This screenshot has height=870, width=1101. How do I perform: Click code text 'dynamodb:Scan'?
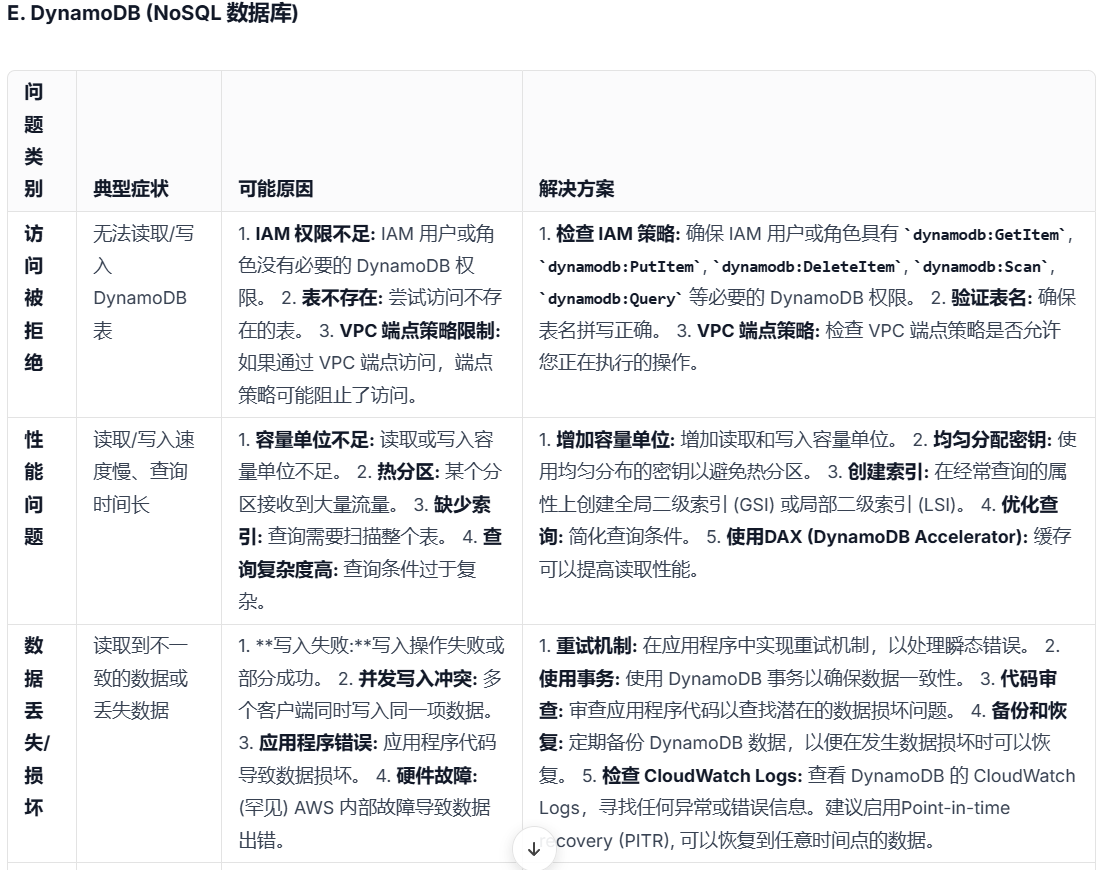[981, 267]
